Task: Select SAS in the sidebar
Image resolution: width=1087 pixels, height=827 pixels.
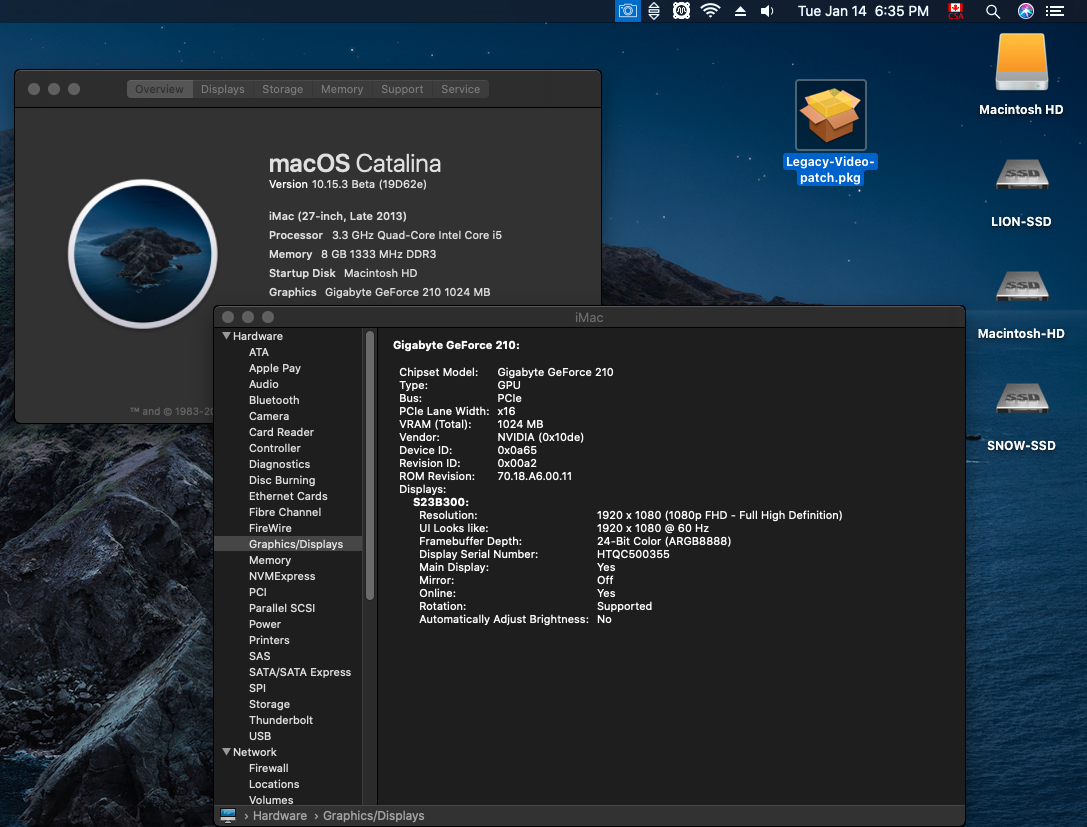Action: (259, 656)
